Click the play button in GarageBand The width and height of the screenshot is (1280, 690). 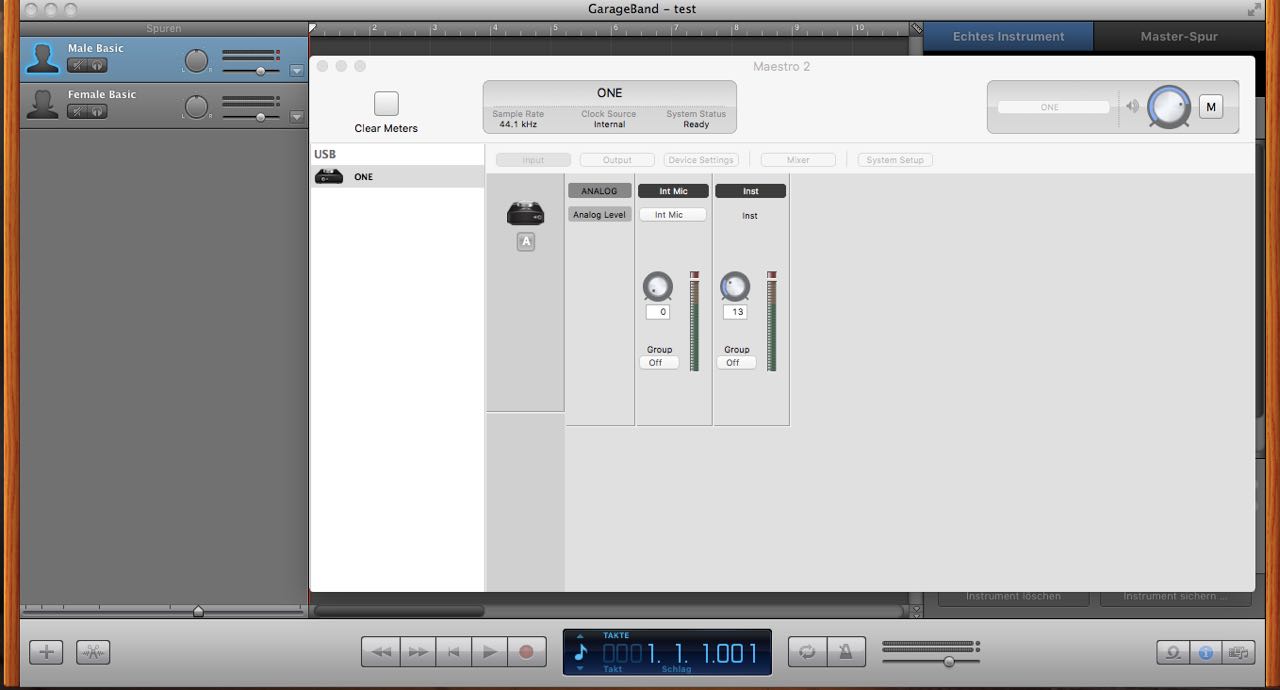click(489, 652)
